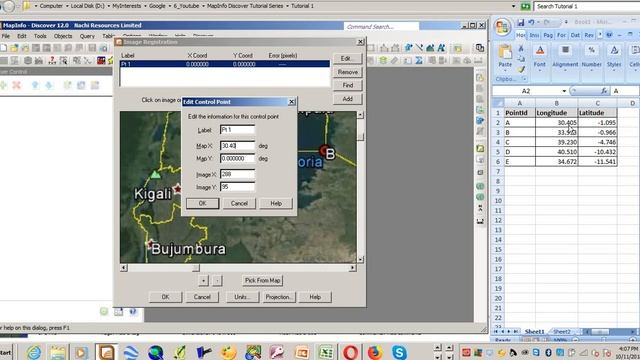Screen dimensions: 640x360
Task: Open the Excel Page Layout tab
Action: [548, 36]
